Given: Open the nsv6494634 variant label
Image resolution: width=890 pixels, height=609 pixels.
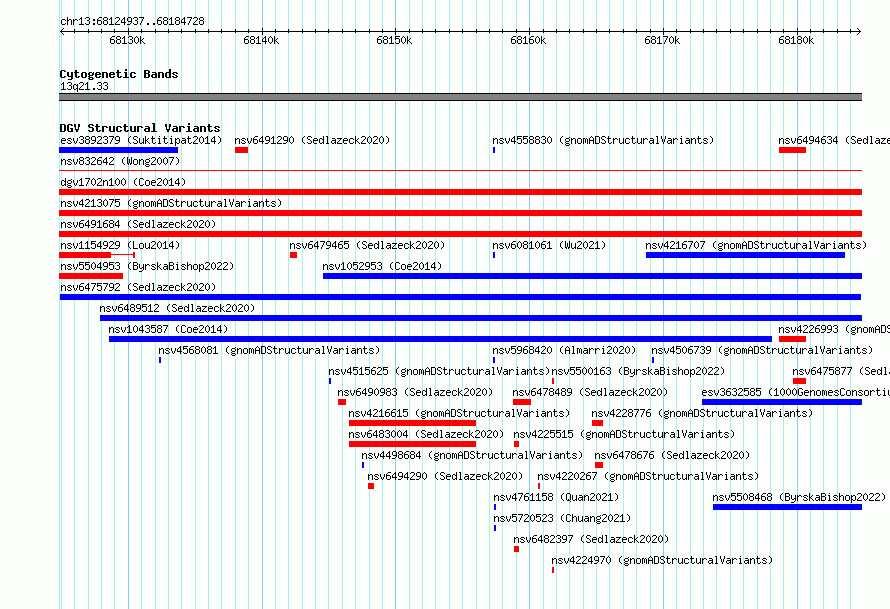Looking at the screenshot, I should pyautogui.click(x=834, y=140).
